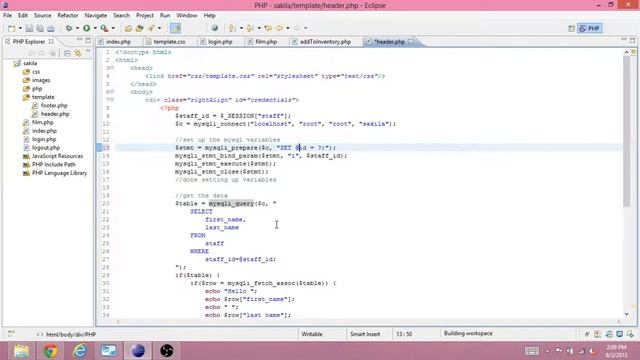Click the editor scroll down arrow
The width and height of the screenshot is (640, 360).
click(627, 314)
